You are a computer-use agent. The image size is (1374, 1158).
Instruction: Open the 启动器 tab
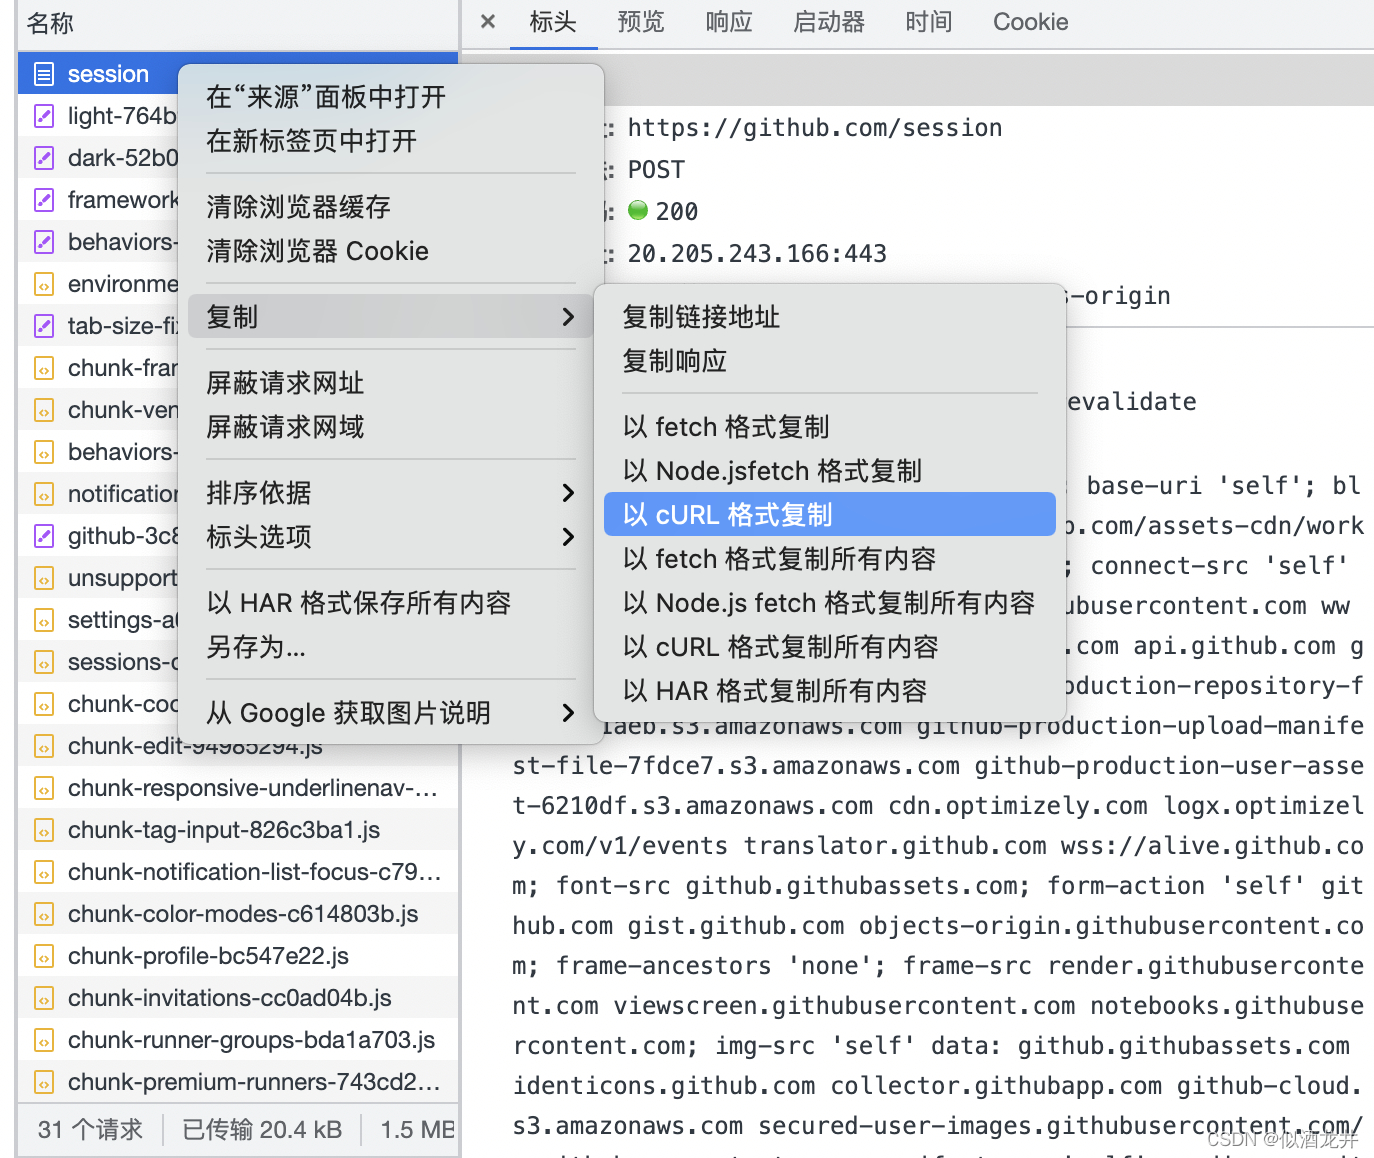click(829, 22)
